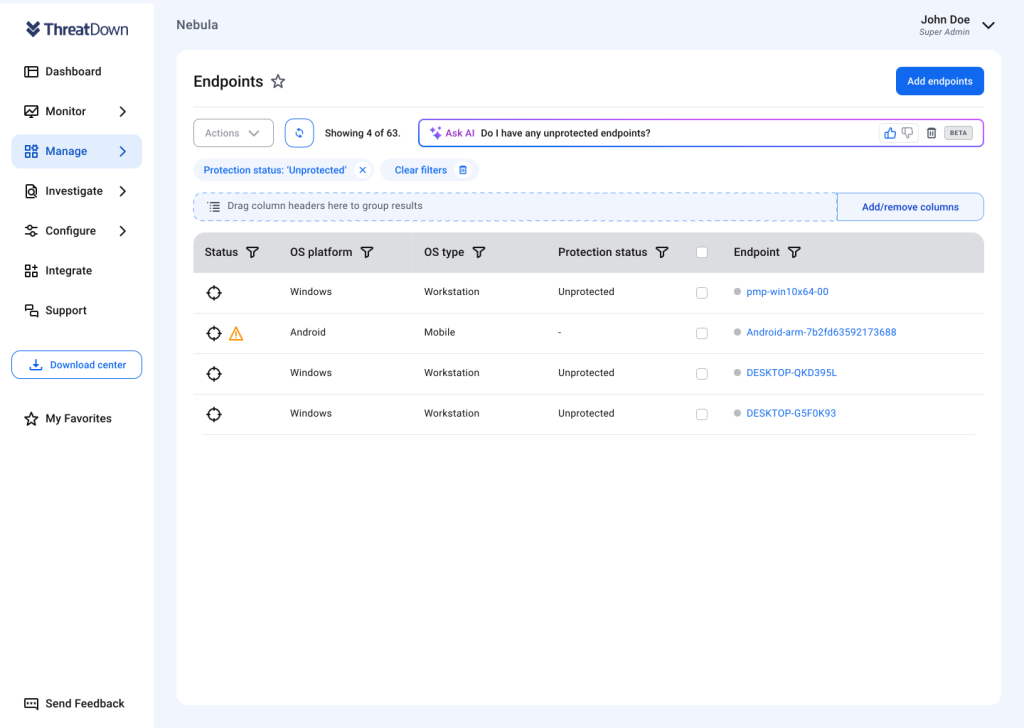Remove the Protection status 'Unprotected' filter
Viewport: 1024px width, 728px height.
pos(362,170)
